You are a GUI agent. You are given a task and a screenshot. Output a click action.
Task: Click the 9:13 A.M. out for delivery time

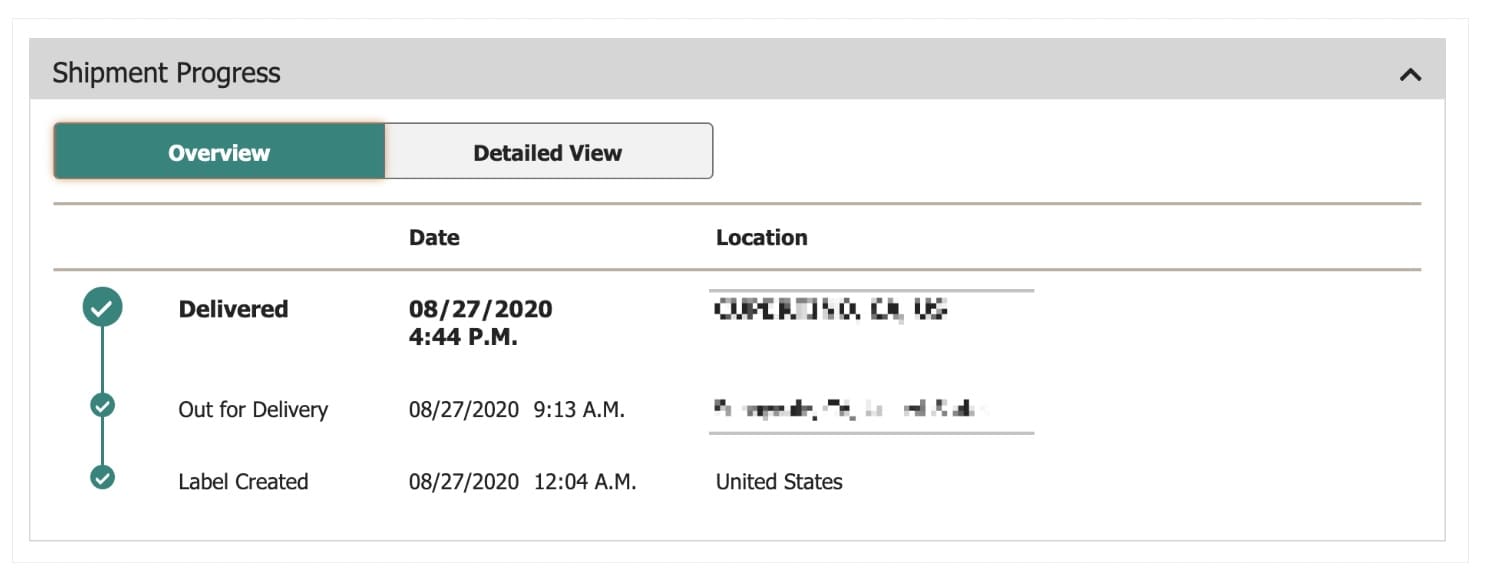click(579, 410)
